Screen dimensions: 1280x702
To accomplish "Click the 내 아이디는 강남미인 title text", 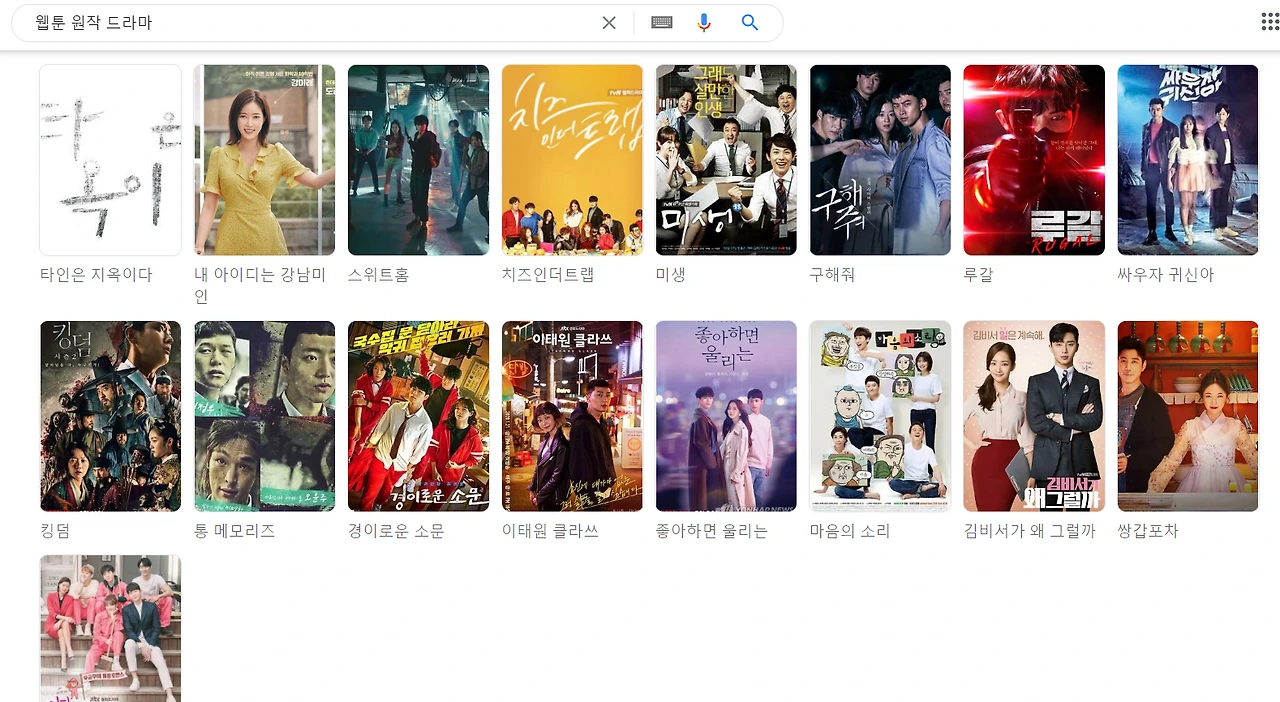I will 261,286.
